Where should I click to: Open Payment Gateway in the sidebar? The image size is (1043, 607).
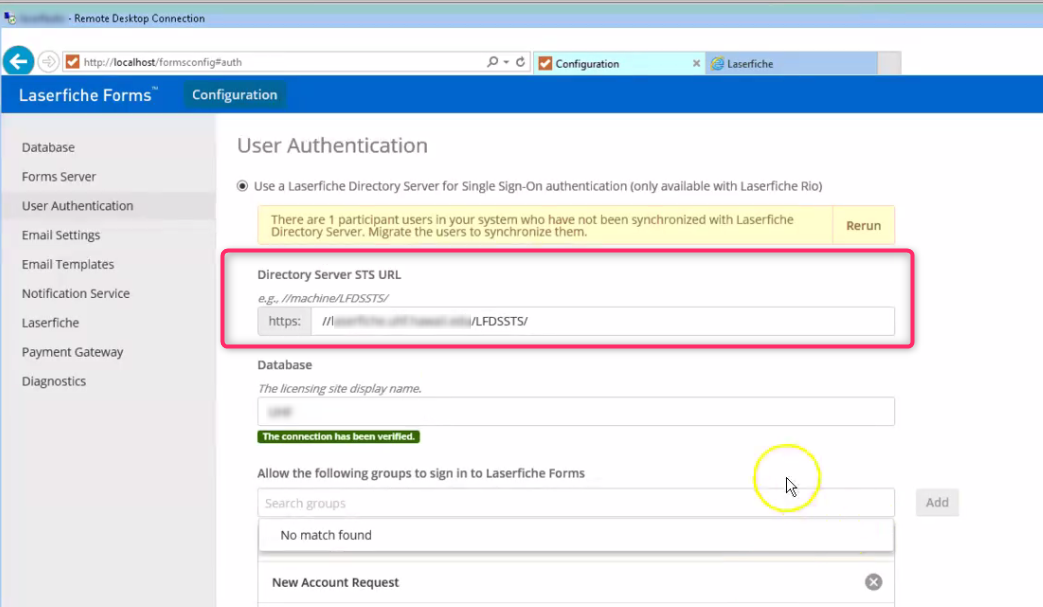click(72, 352)
